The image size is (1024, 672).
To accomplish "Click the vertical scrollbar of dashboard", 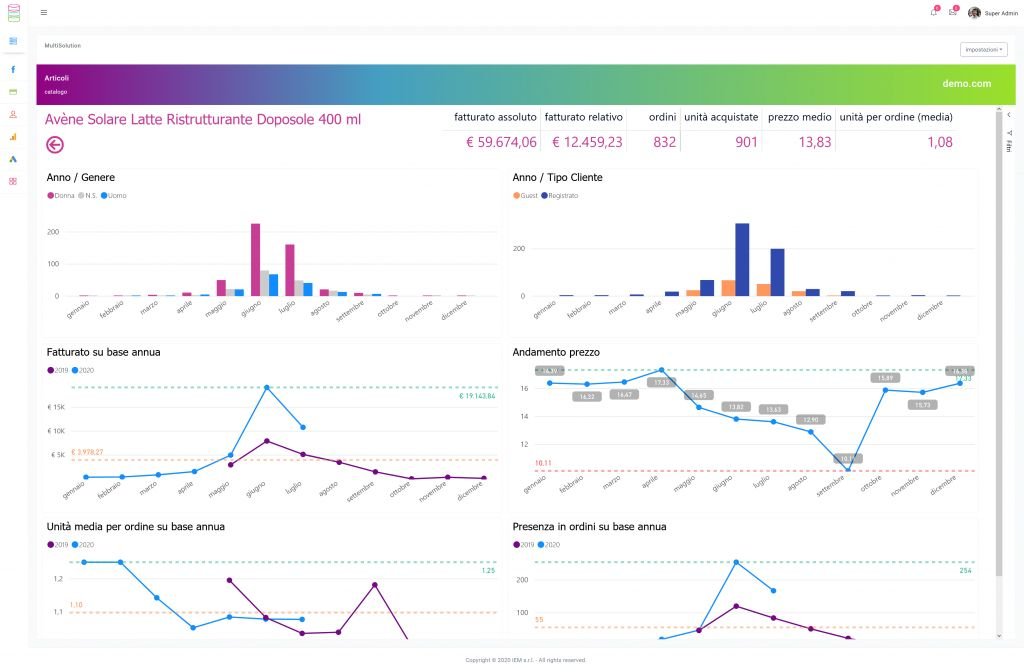I will pos(998,350).
